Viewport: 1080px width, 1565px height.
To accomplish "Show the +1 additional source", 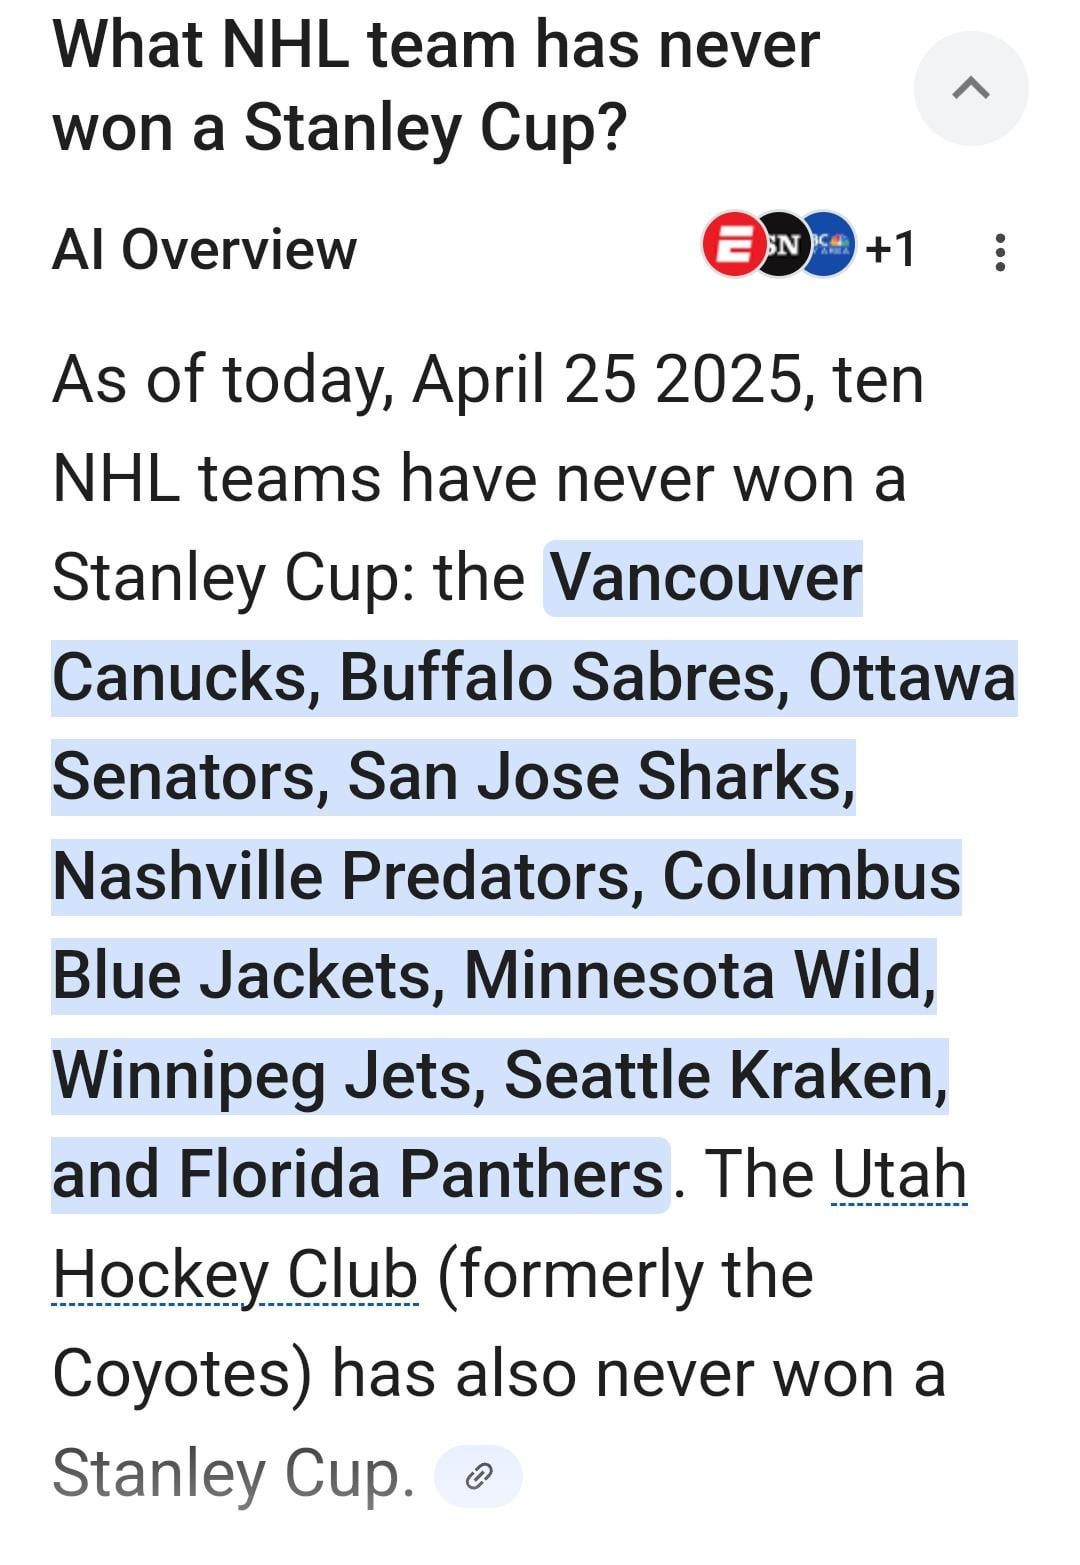I will click(x=890, y=248).
